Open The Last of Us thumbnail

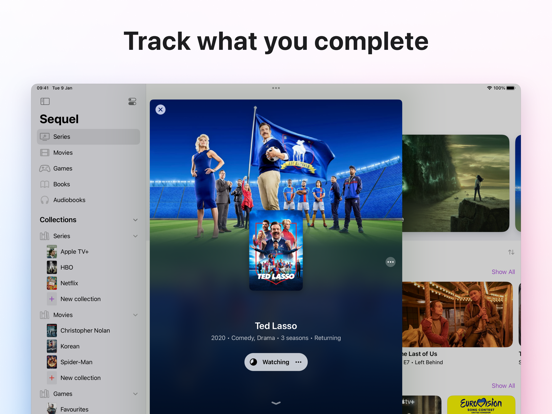(457, 314)
